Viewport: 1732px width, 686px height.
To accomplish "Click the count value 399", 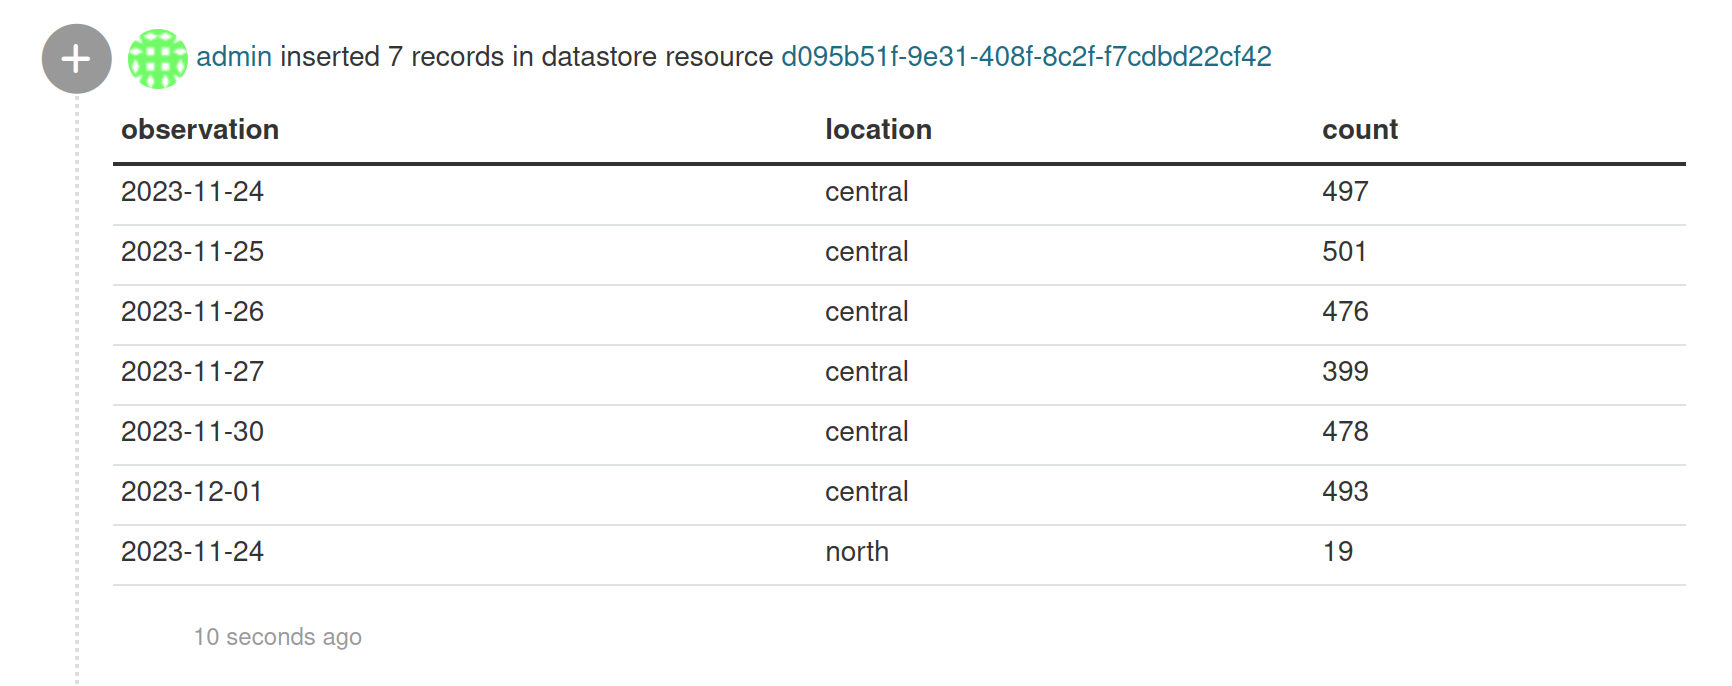I will point(1345,372).
